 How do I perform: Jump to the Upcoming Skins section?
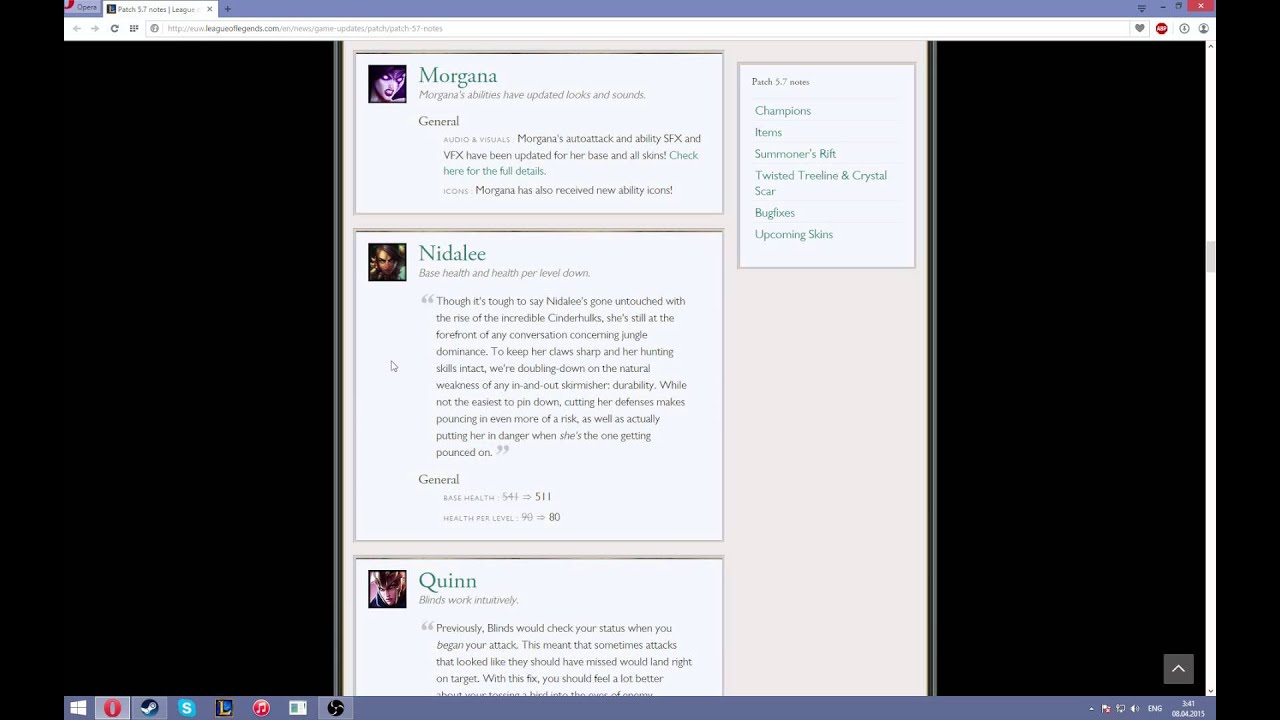point(794,234)
